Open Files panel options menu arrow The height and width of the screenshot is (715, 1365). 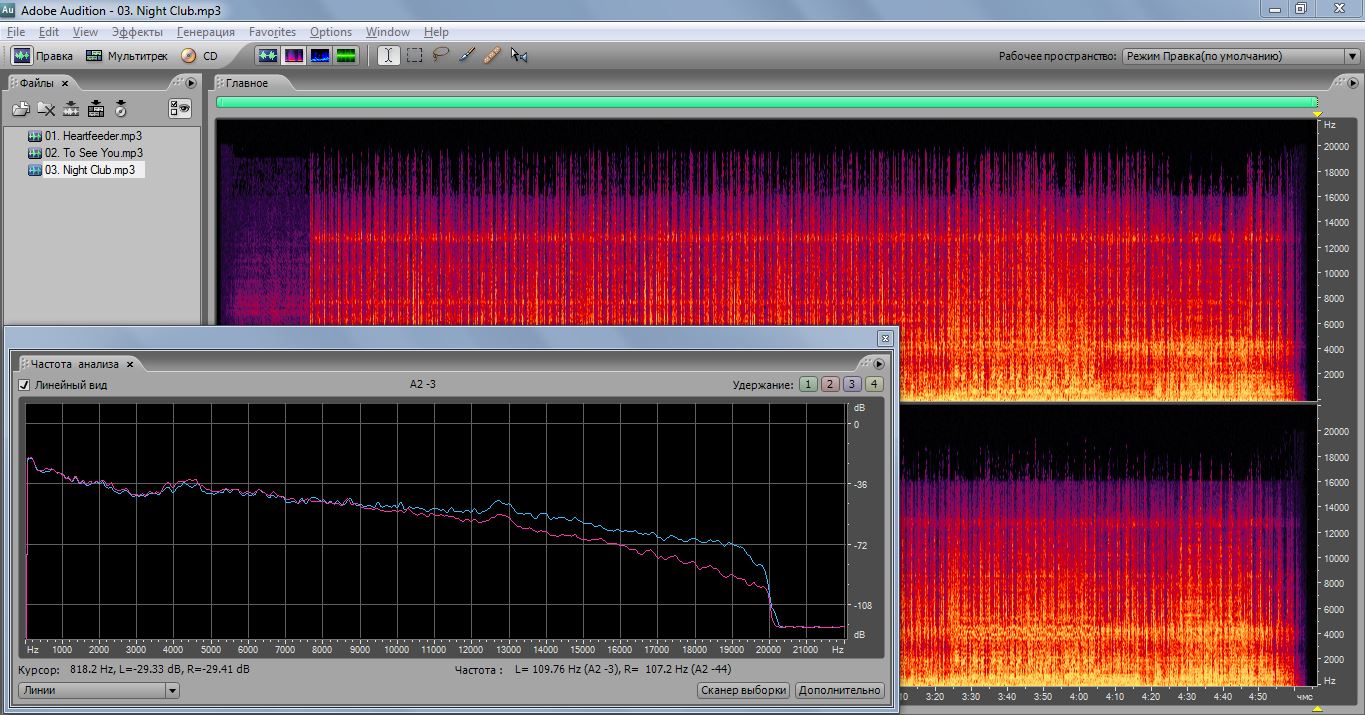coord(190,83)
